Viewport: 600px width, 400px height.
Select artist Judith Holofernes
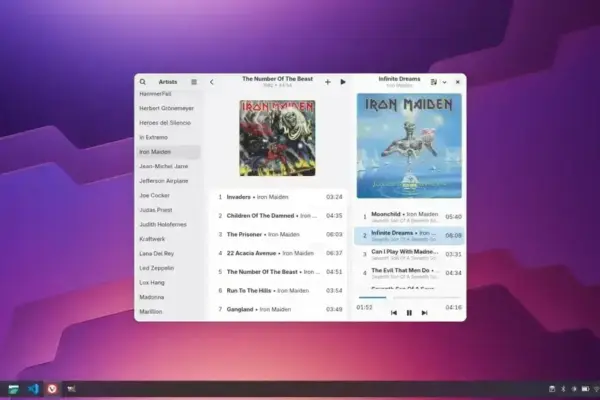coord(168,225)
